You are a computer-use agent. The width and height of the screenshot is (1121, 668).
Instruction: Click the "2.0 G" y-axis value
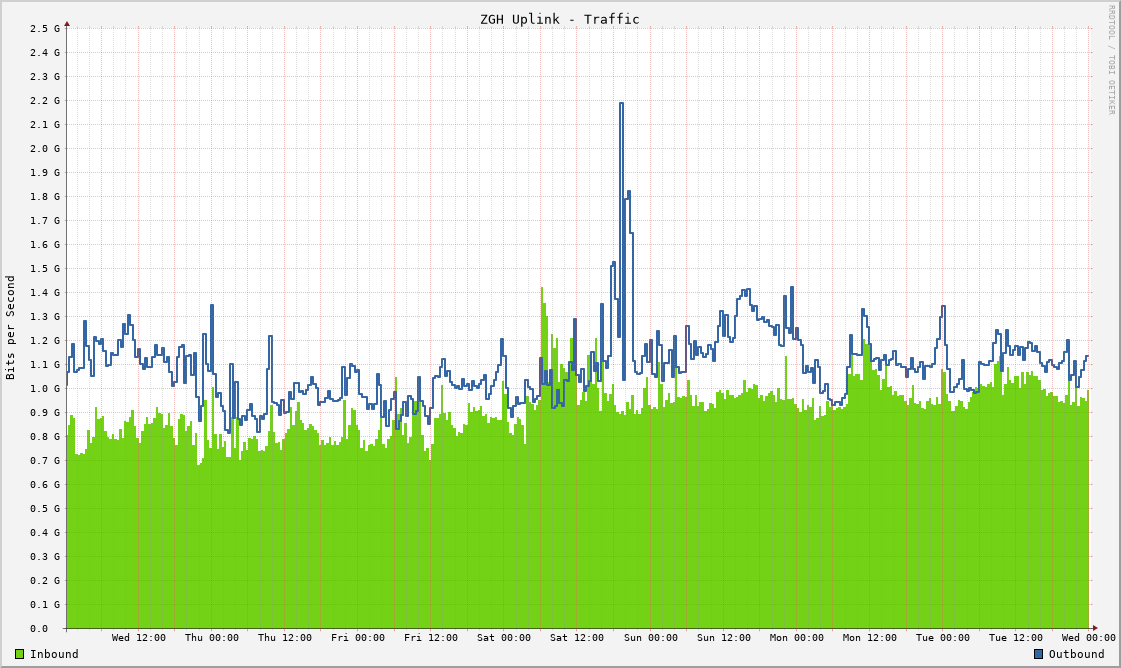point(45,149)
